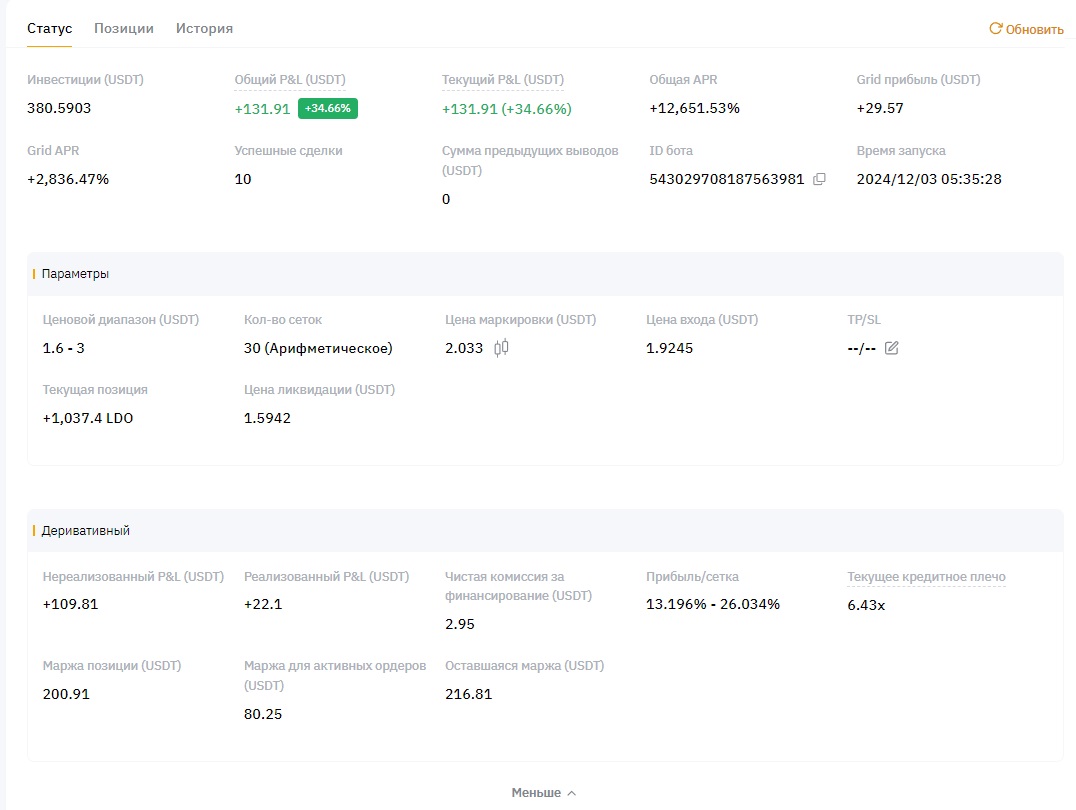Click the launch time 2024/12/03 05:35:28
The width and height of the screenshot is (1076, 810).
[929, 179]
